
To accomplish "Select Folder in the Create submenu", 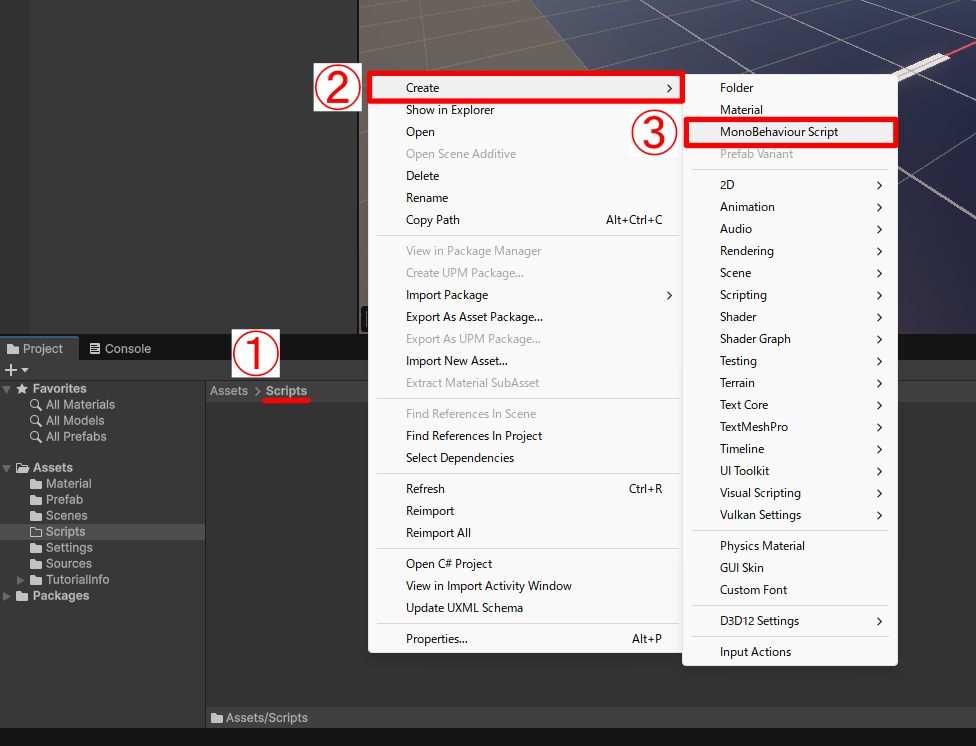I will [x=737, y=88].
